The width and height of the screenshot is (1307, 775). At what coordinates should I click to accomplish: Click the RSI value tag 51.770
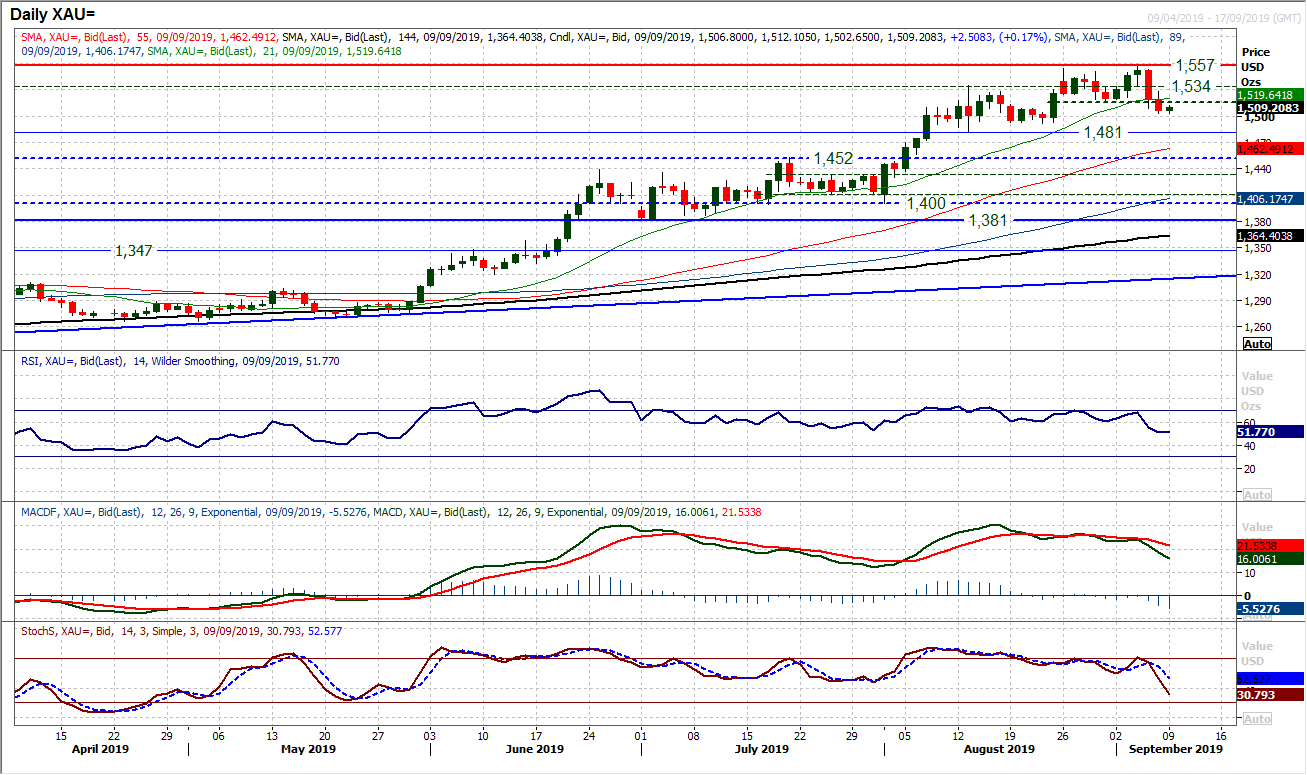[x=1270, y=432]
